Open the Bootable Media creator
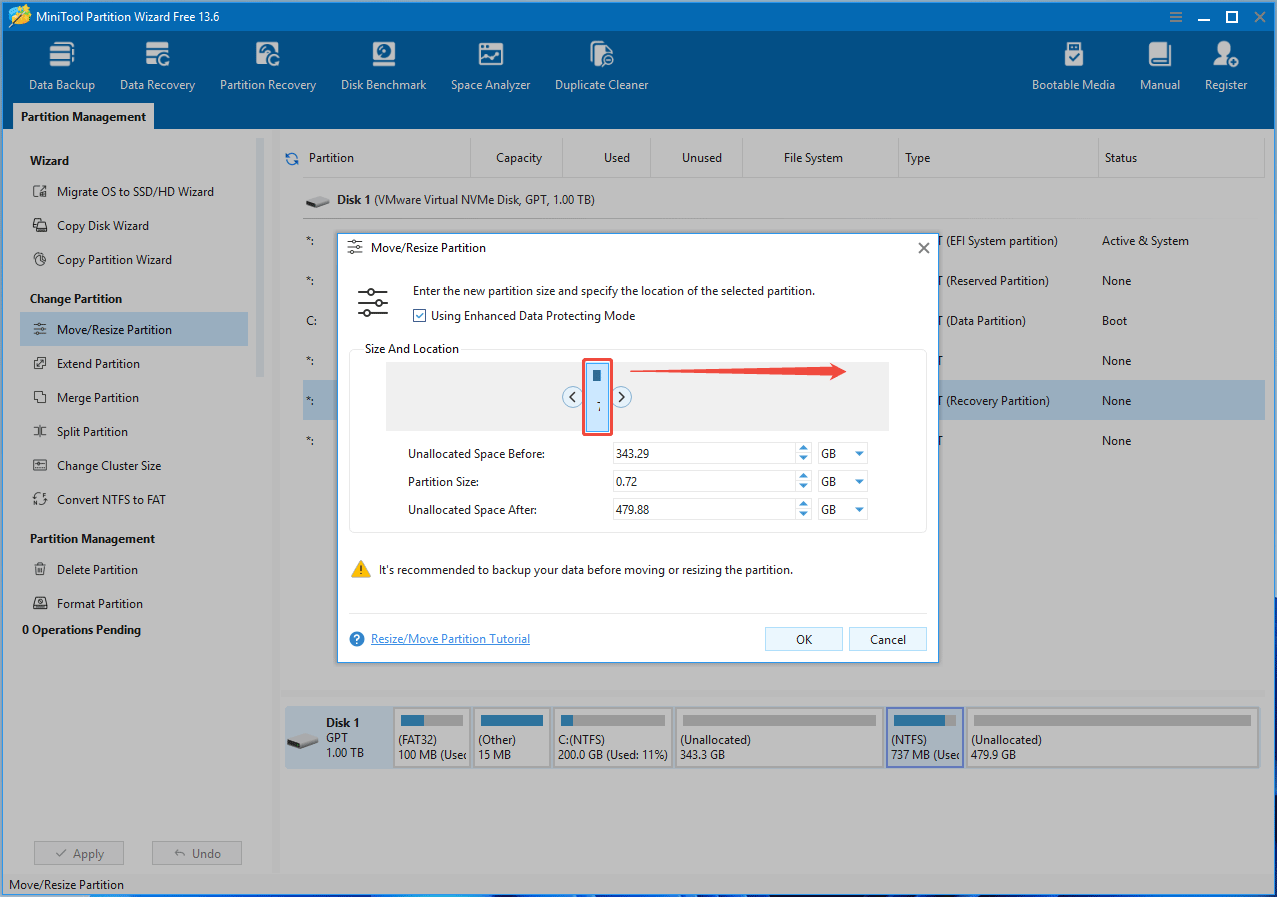Viewport: 1277px width, 897px height. tap(1073, 63)
